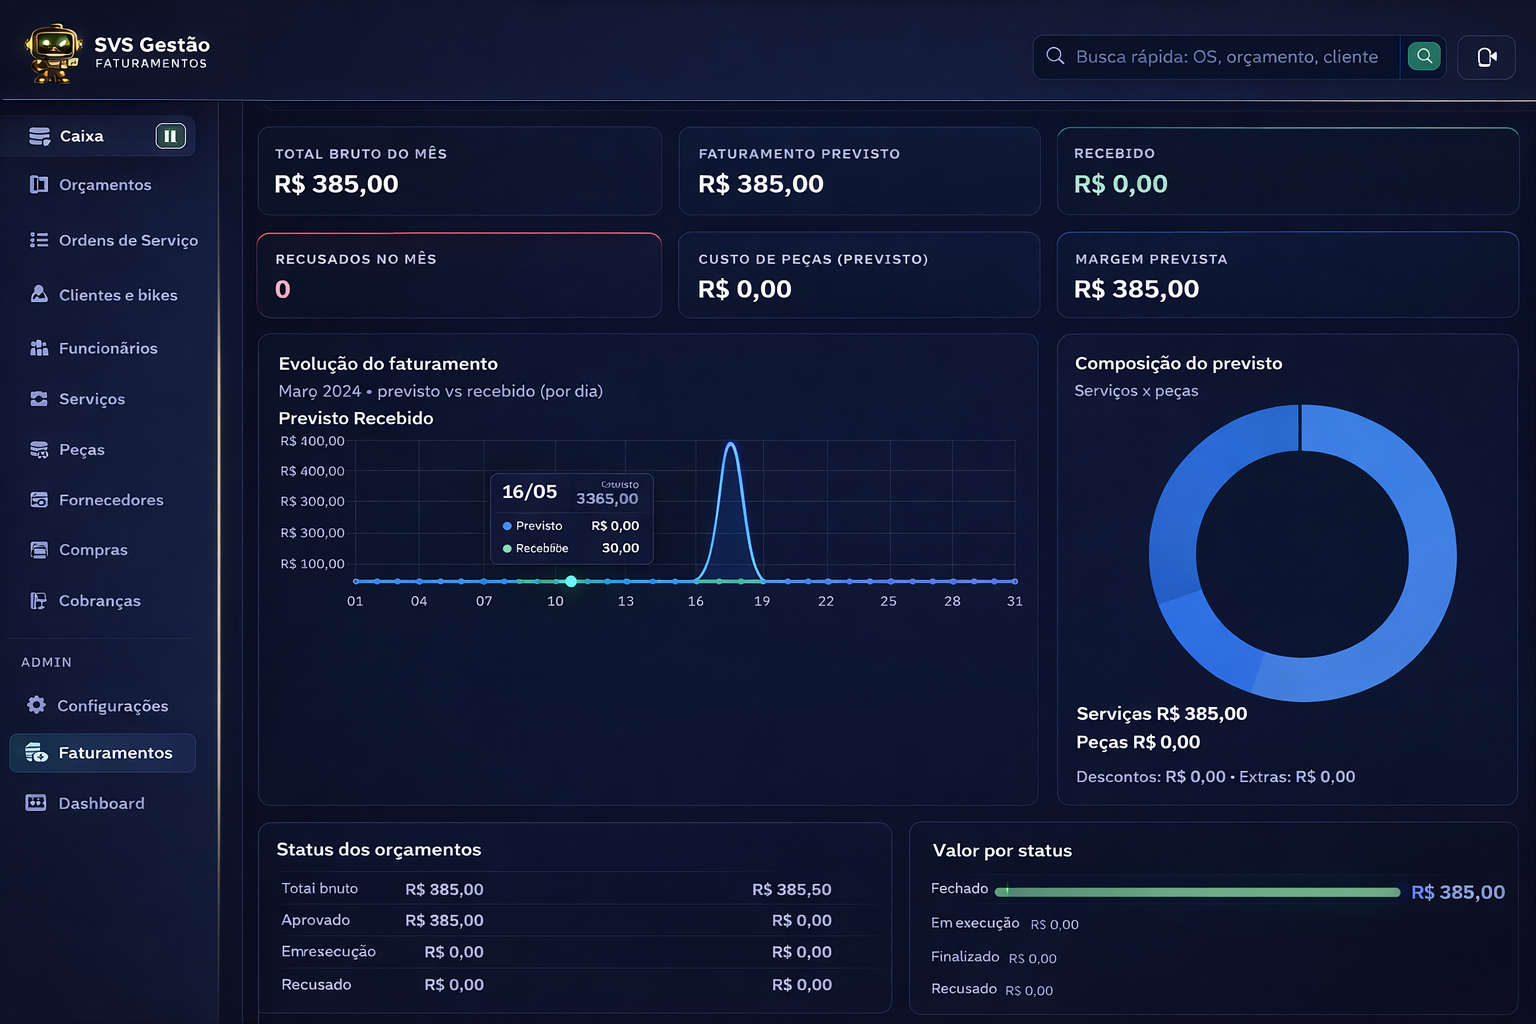Click the highlighted chart data point marker
Screen dimensions: 1536x1024
click(571, 581)
